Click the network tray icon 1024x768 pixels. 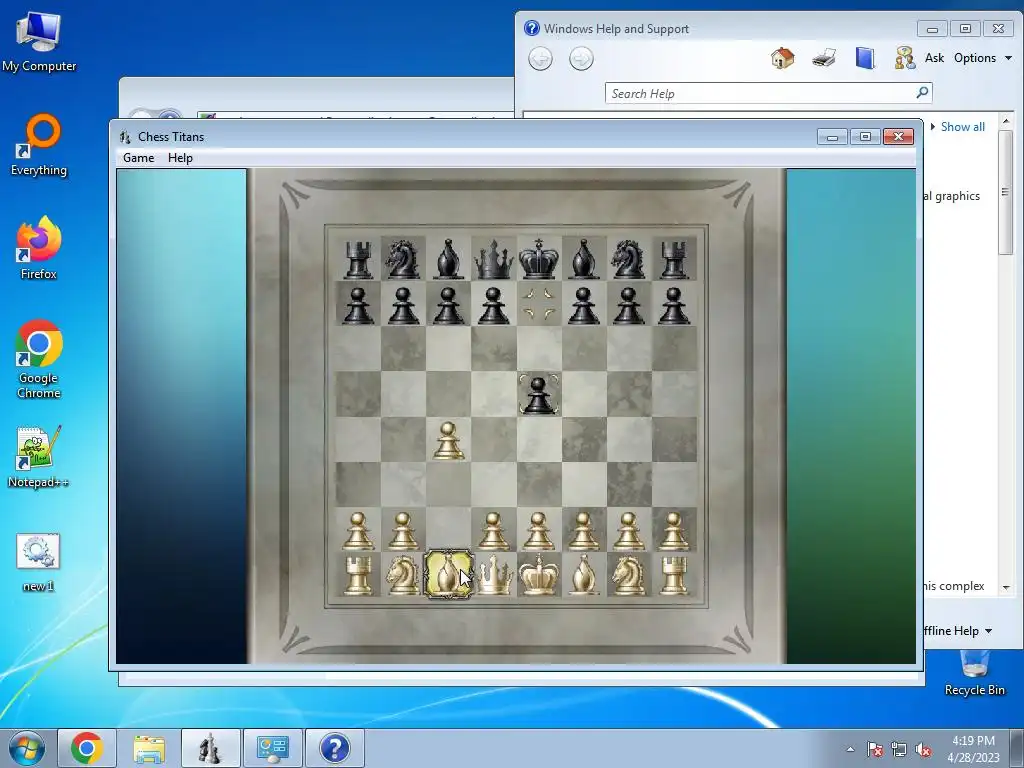pos(899,749)
